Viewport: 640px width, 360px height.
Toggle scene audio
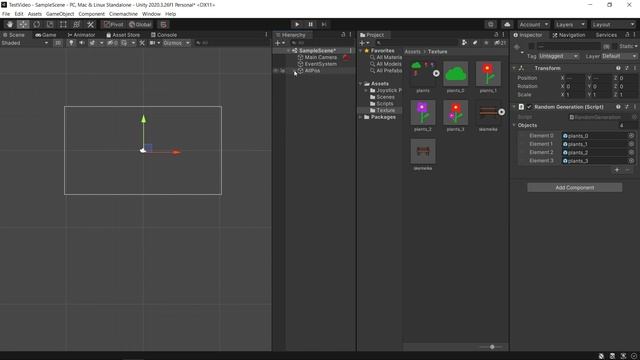click(82, 43)
